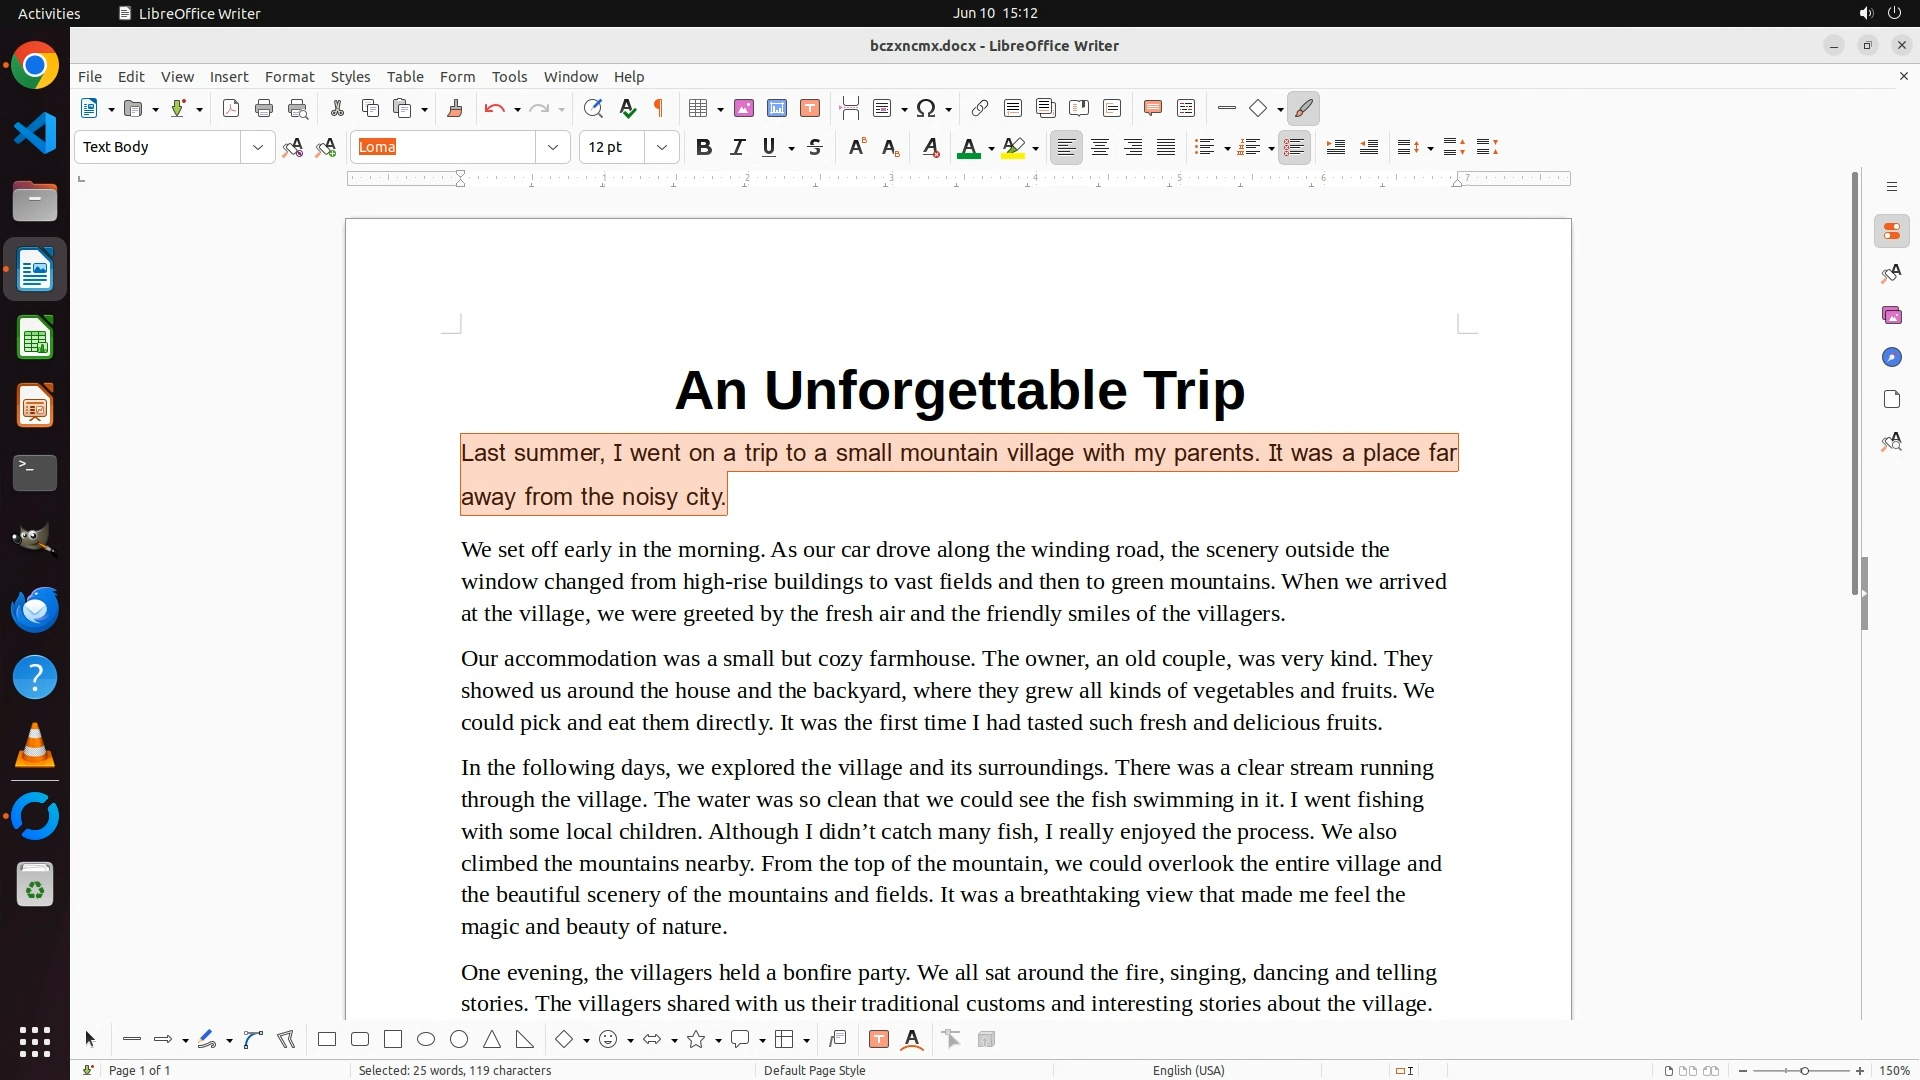1920x1080 pixels.
Task: Click the Insert Hyperlink icon
Action: (980, 109)
